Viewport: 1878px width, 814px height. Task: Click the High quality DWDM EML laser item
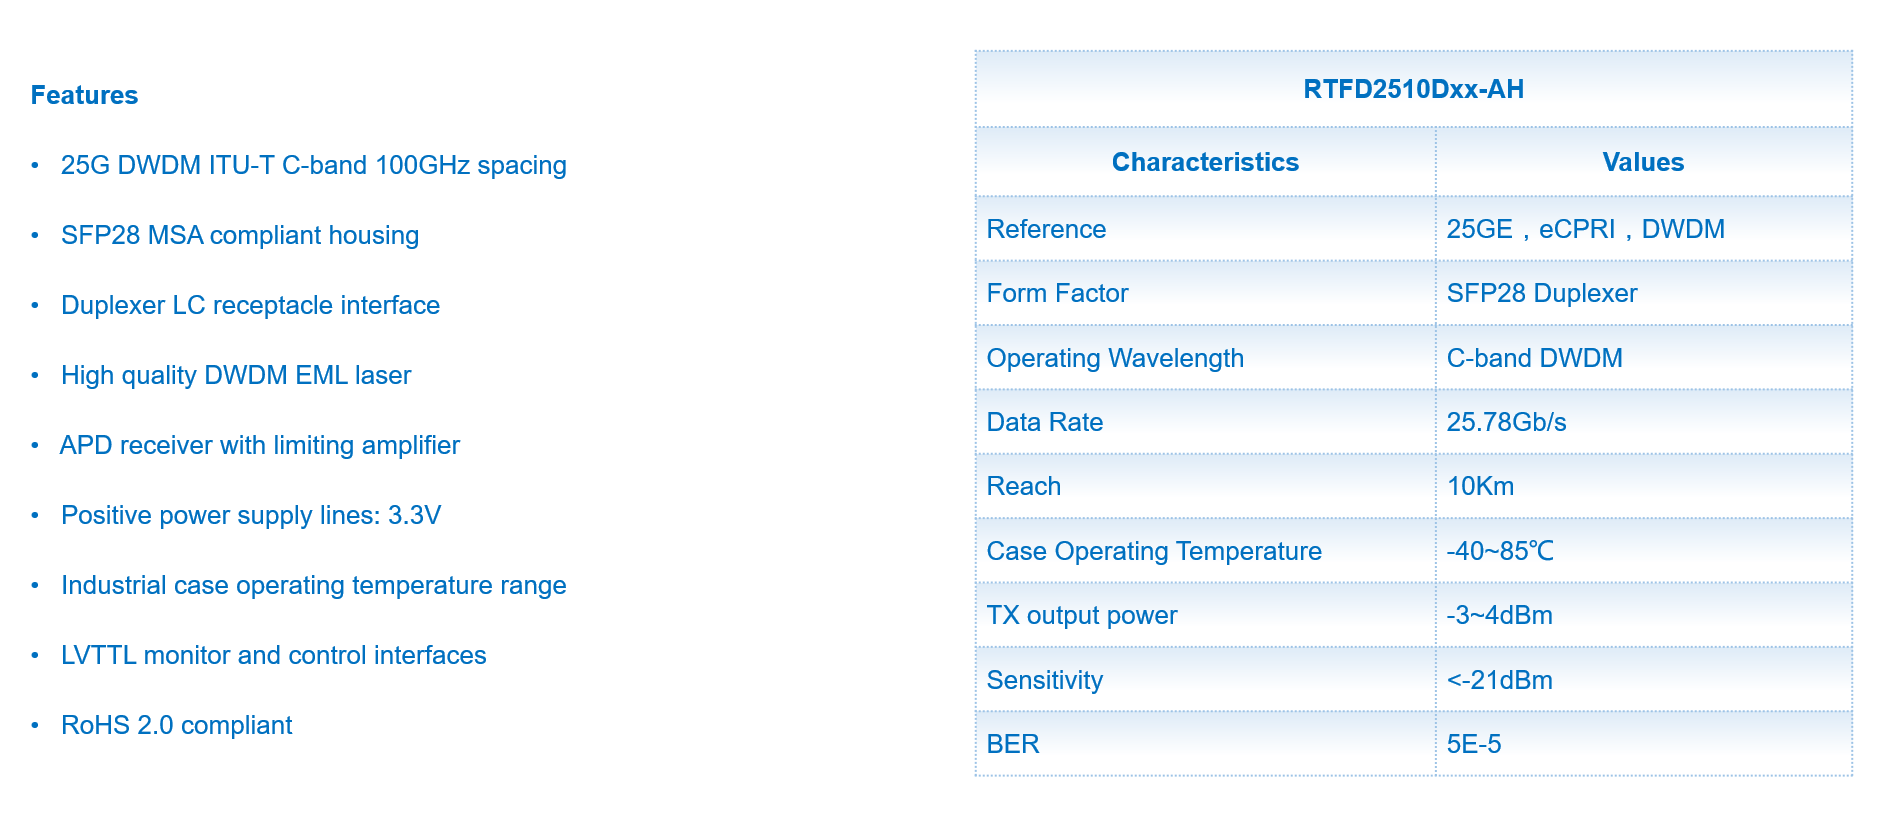coord(236,375)
